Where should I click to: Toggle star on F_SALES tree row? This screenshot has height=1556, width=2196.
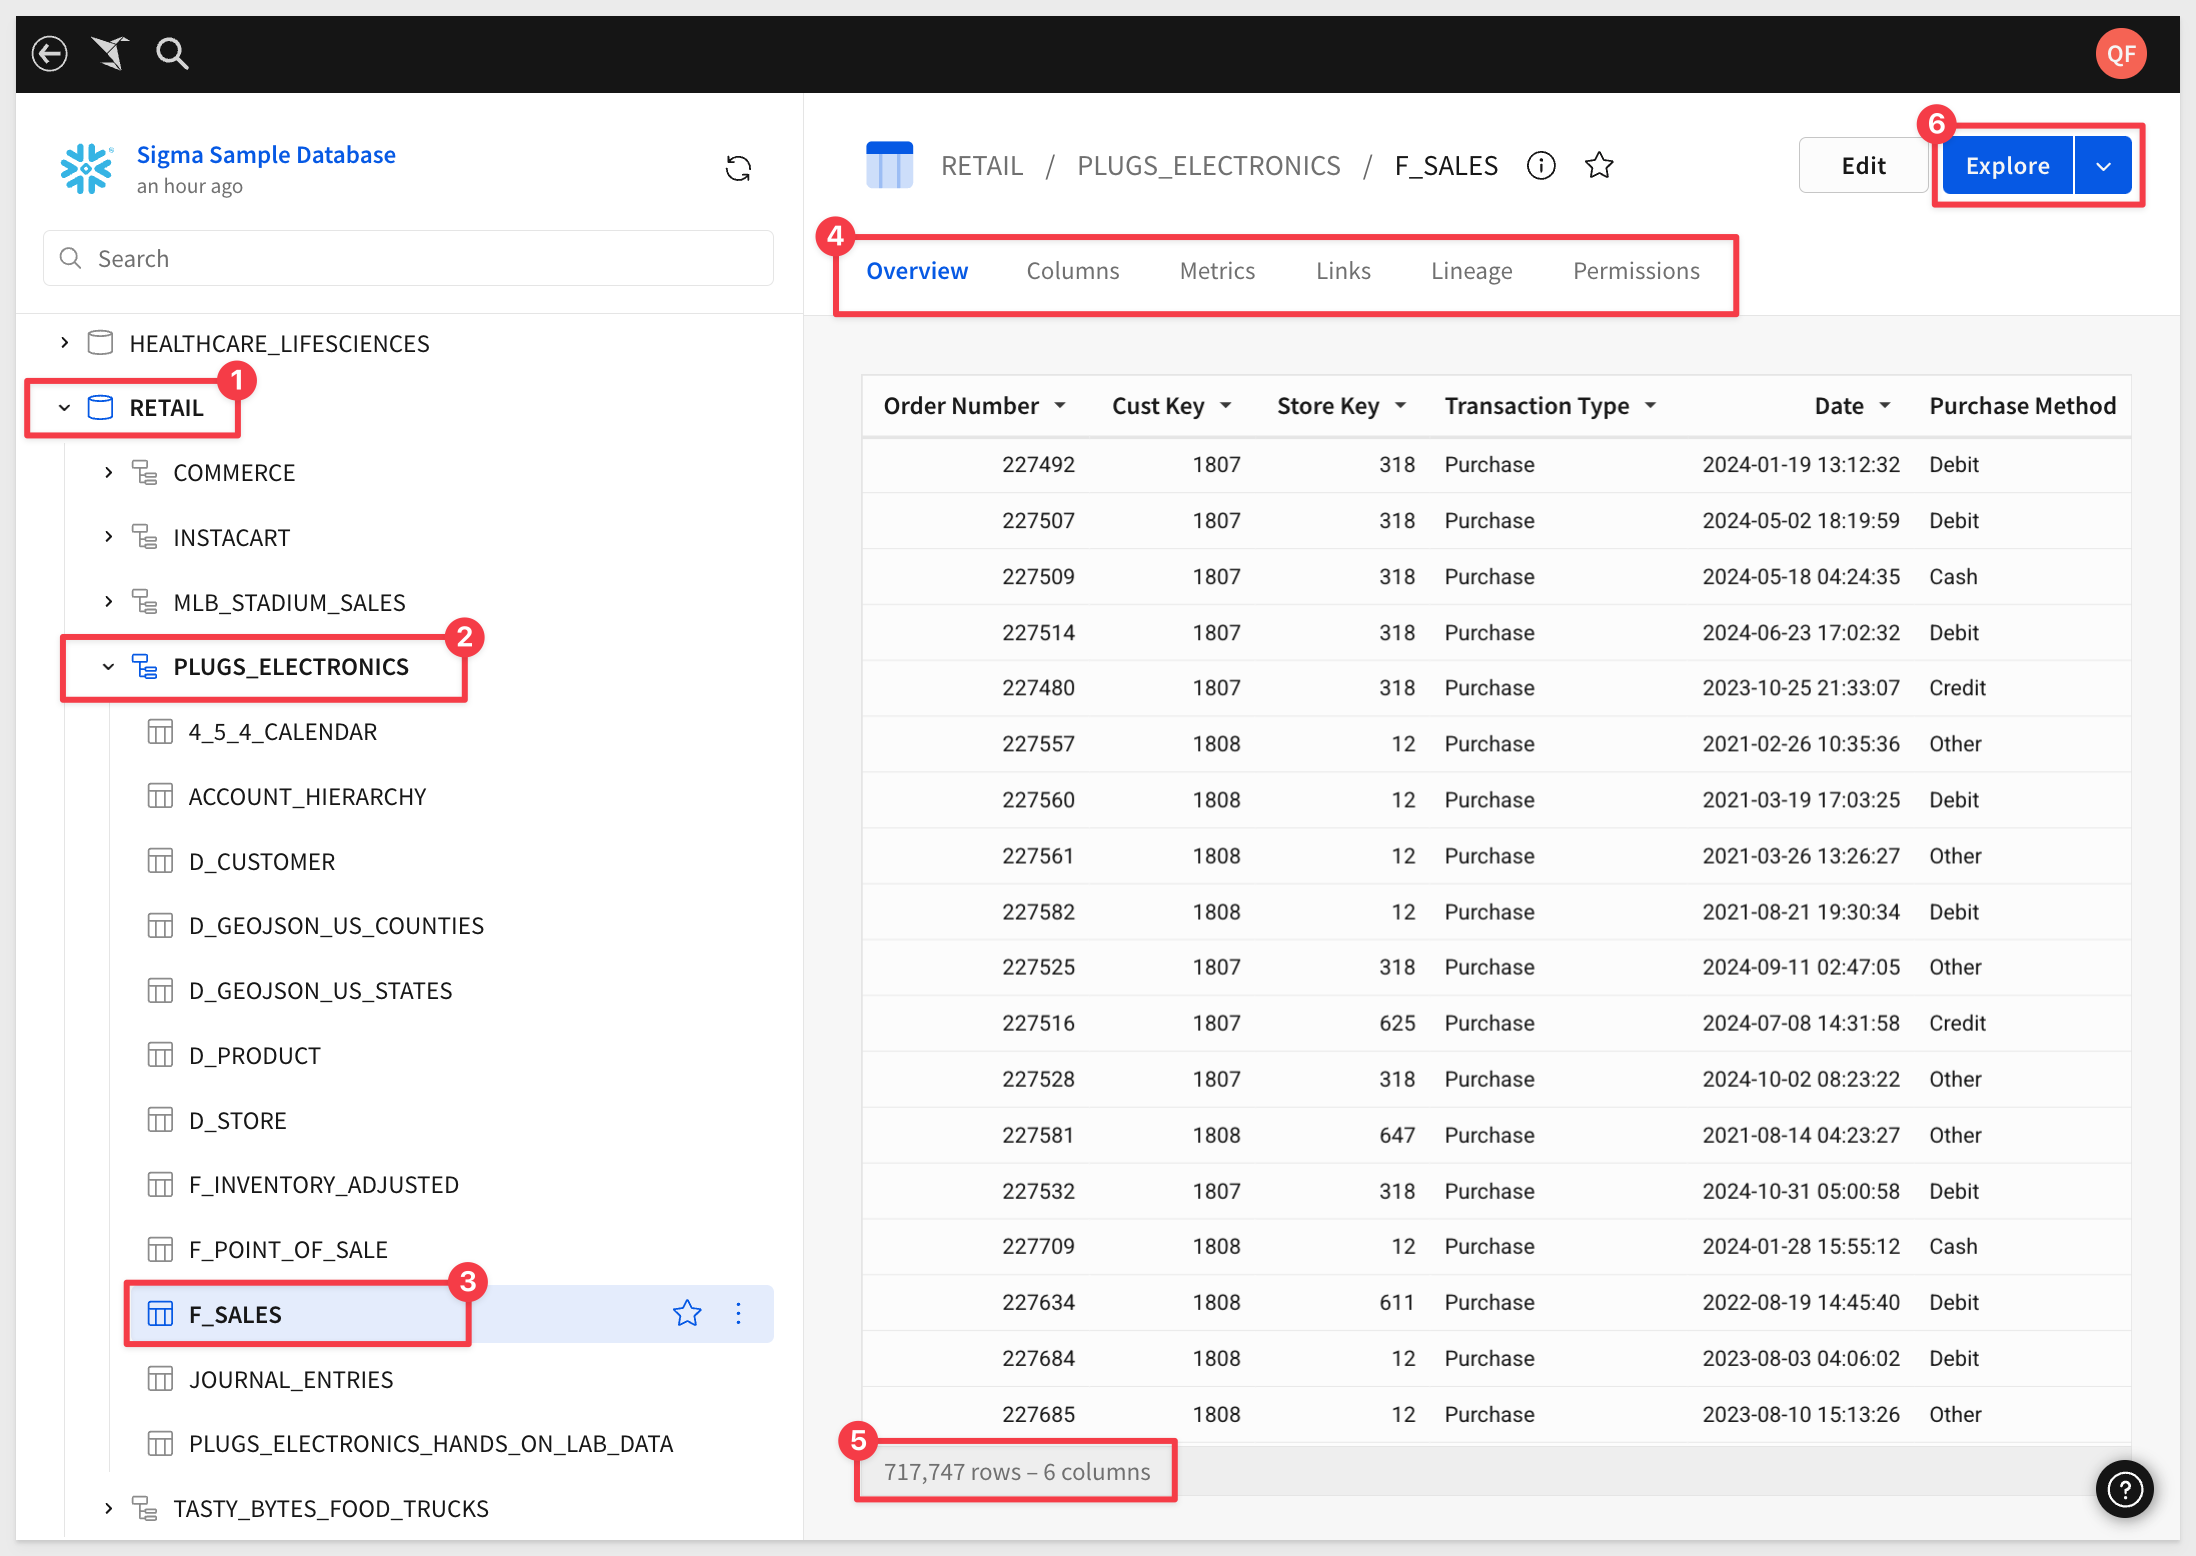[687, 1314]
